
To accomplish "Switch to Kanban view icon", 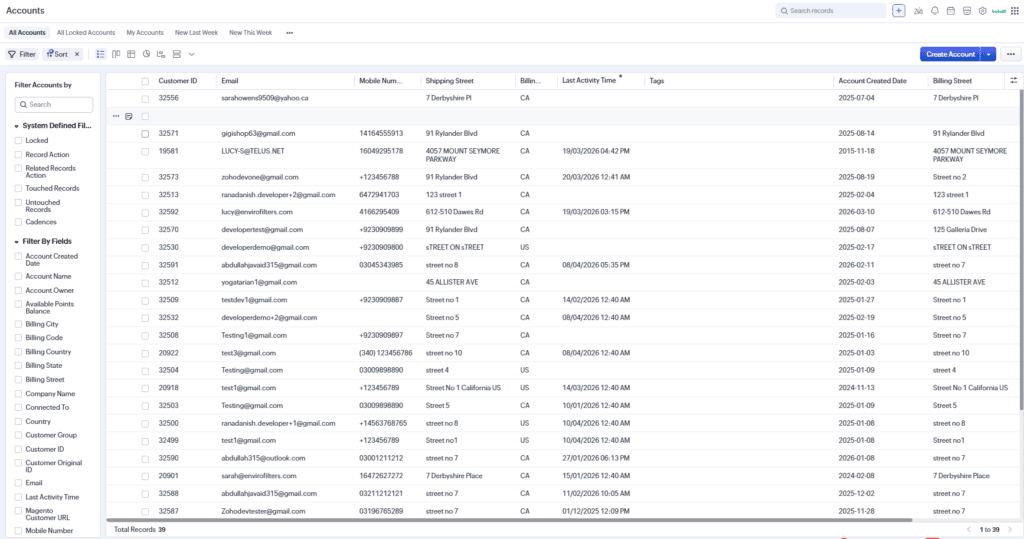I will (116, 54).
